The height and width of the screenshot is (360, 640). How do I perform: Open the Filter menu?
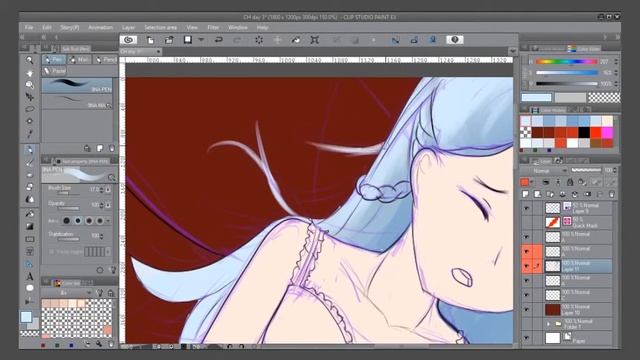[x=213, y=27]
